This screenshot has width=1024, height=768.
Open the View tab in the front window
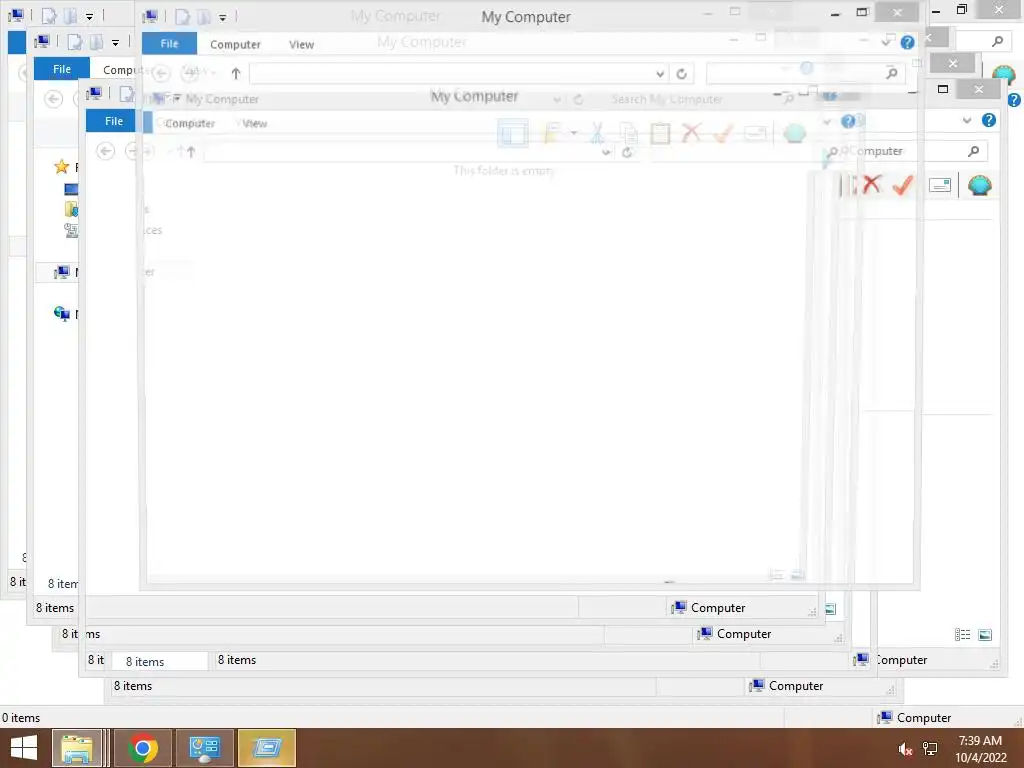[x=301, y=44]
